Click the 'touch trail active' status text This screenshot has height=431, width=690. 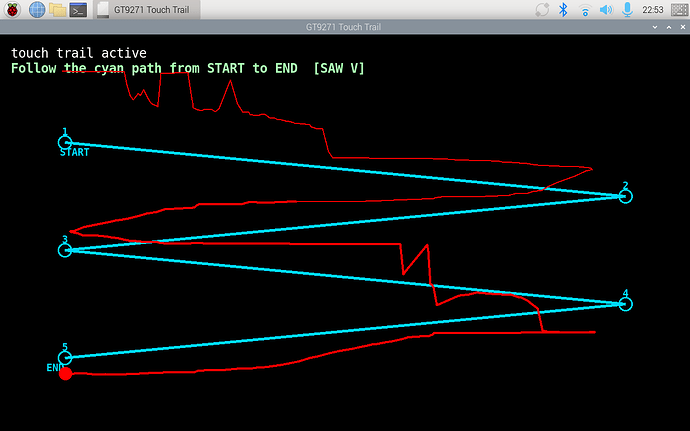(79, 53)
